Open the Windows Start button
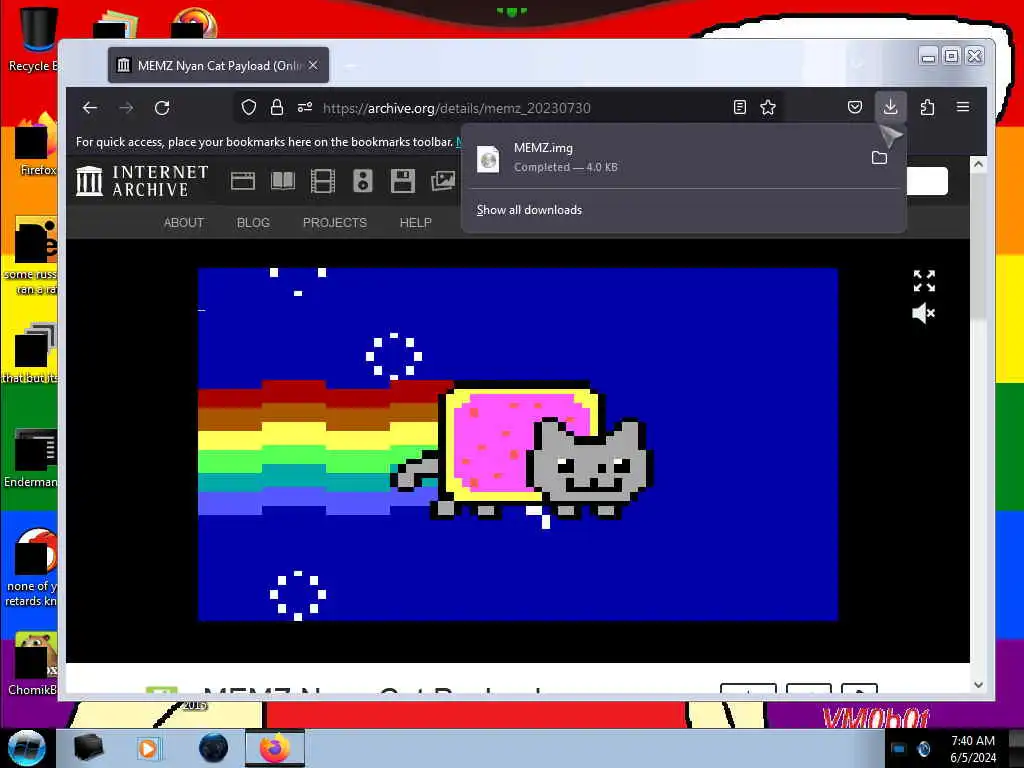Screen dimensions: 1024x768 pos(26,748)
